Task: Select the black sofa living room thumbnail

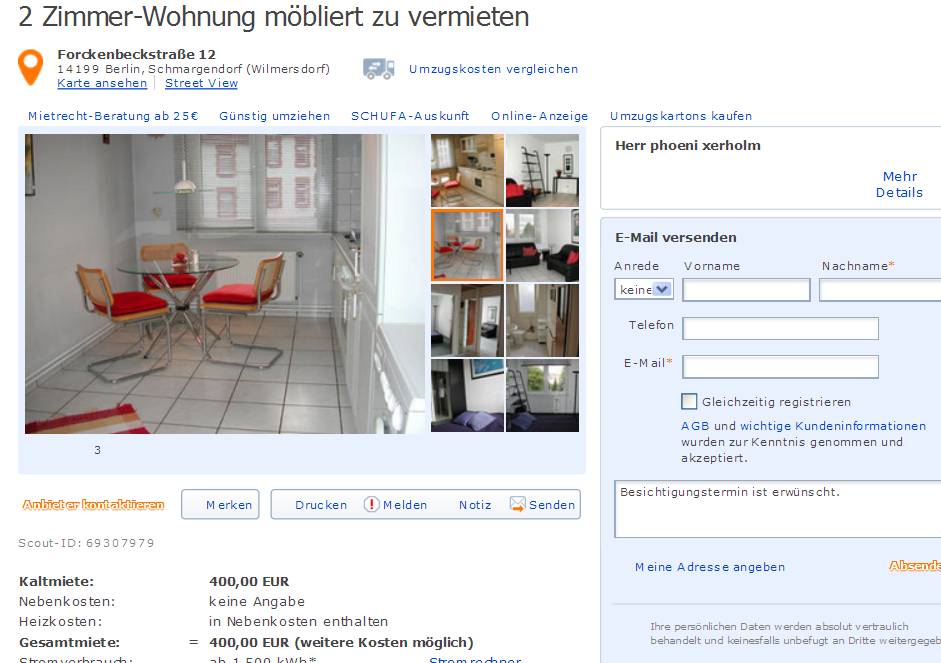Action: click(x=543, y=245)
